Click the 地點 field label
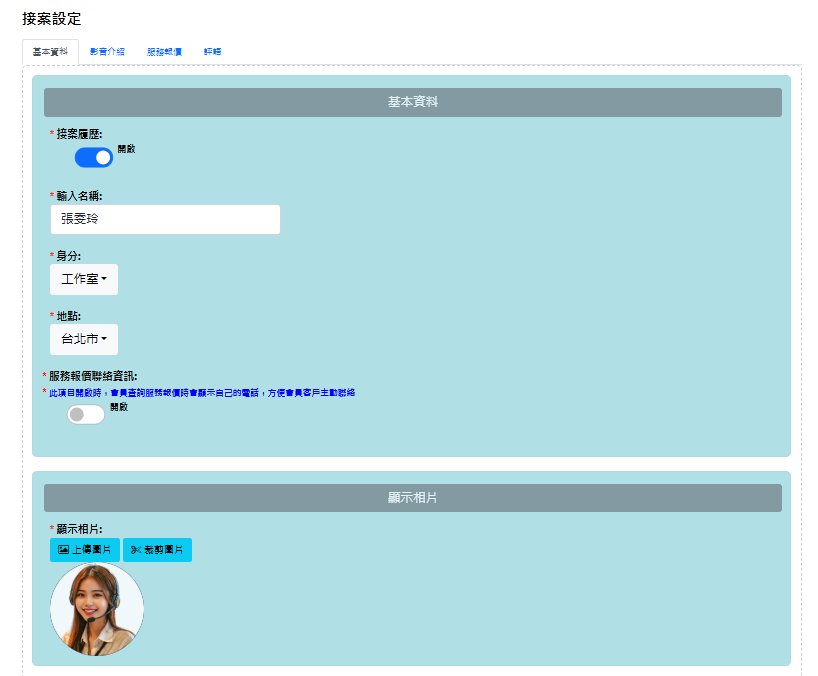The height and width of the screenshot is (676, 818). (x=68, y=316)
